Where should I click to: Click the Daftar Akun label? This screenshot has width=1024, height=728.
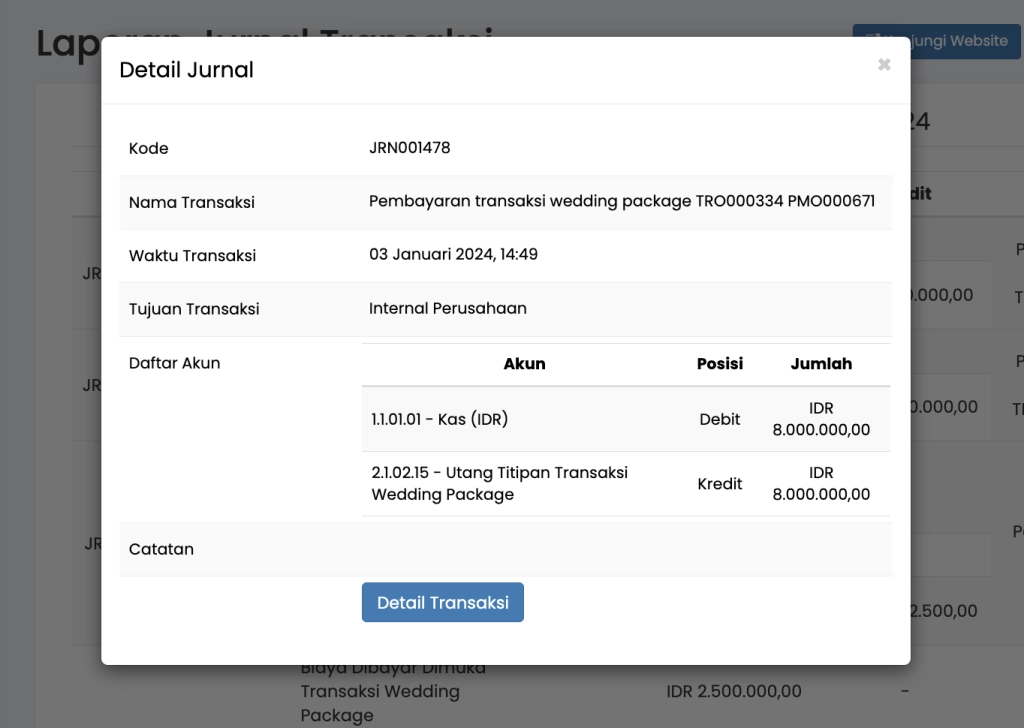[174, 363]
